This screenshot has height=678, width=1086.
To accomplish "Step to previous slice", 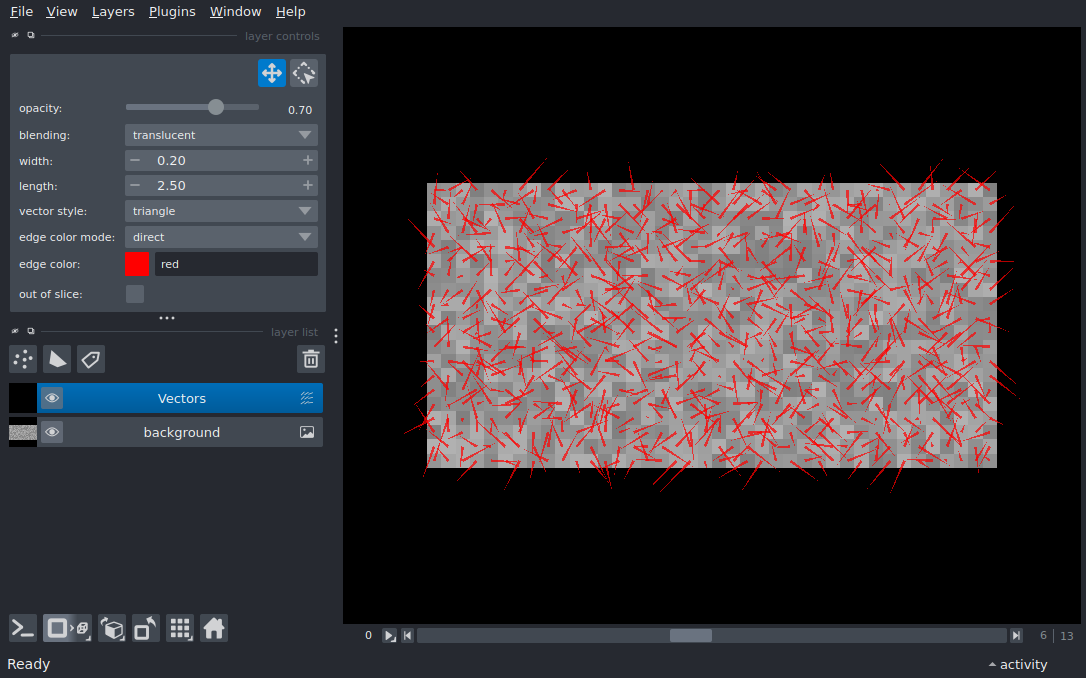I will tap(407, 635).
